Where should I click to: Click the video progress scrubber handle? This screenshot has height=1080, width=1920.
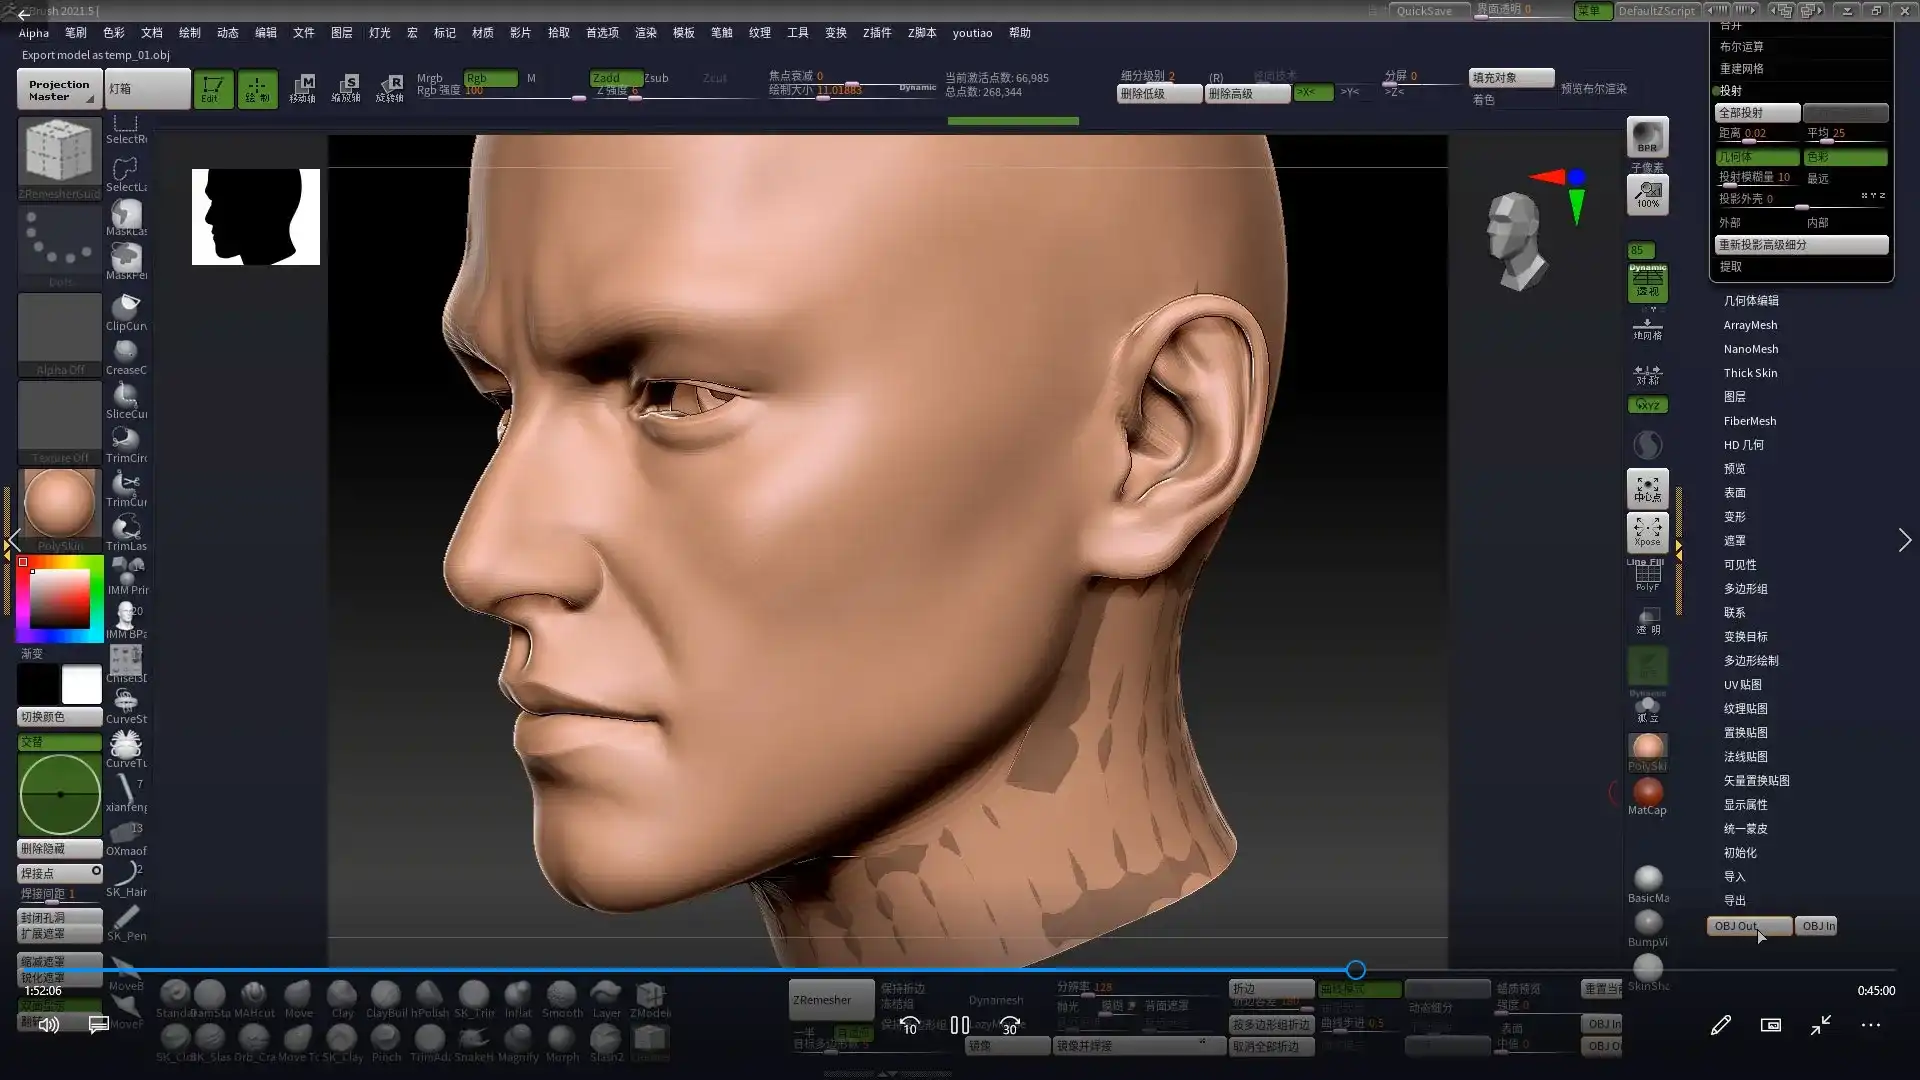[1356, 970]
